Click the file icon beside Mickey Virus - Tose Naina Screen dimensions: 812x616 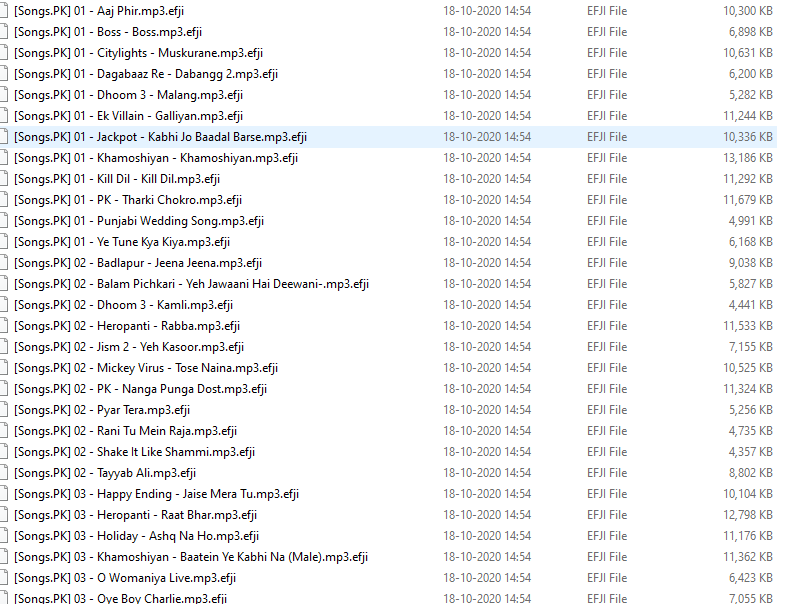(4, 368)
